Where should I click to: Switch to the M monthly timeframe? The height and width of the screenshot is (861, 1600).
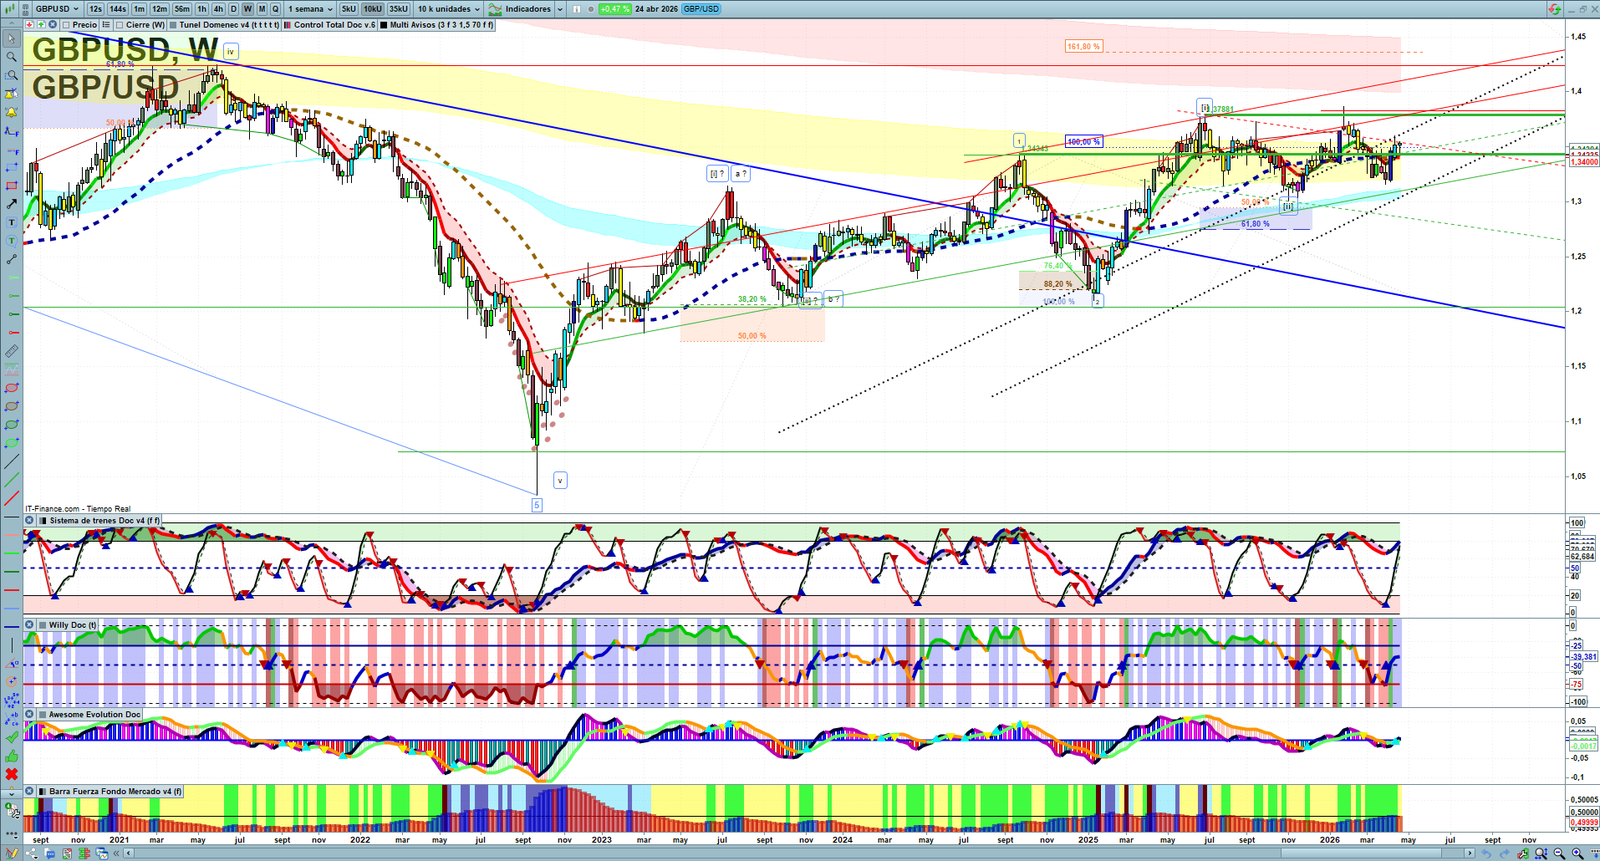tap(262, 9)
